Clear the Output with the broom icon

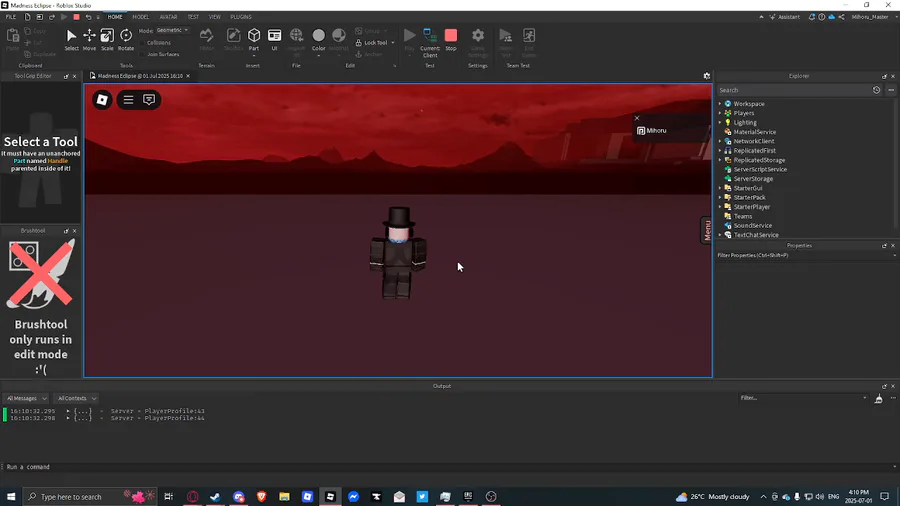coord(878,399)
